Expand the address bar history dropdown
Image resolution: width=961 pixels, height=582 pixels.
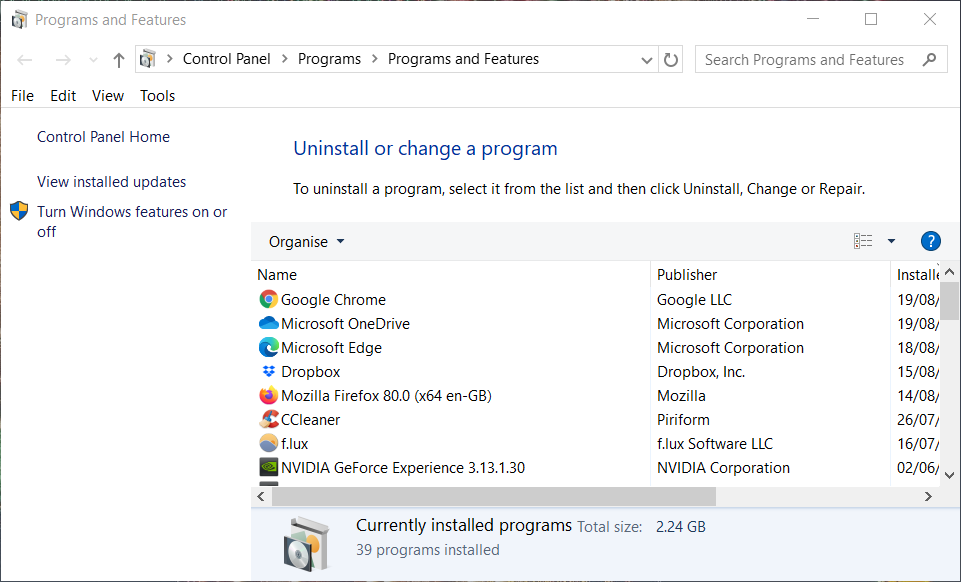tap(647, 60)
